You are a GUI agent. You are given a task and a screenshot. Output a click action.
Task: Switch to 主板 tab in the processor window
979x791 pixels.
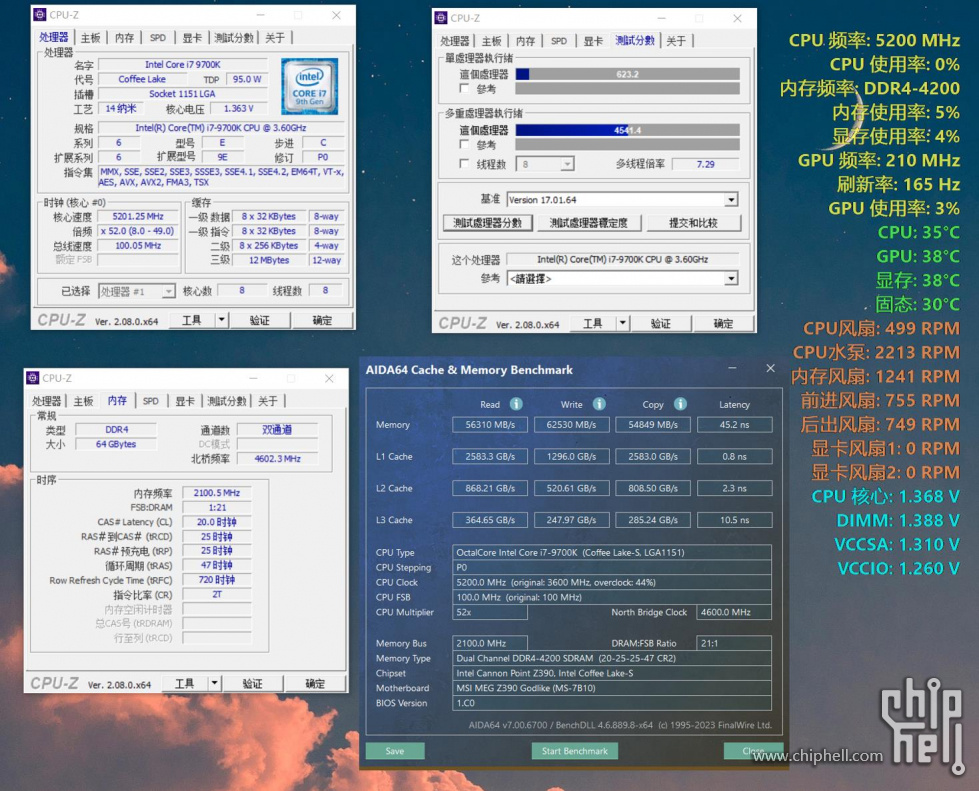click(91, 38)
